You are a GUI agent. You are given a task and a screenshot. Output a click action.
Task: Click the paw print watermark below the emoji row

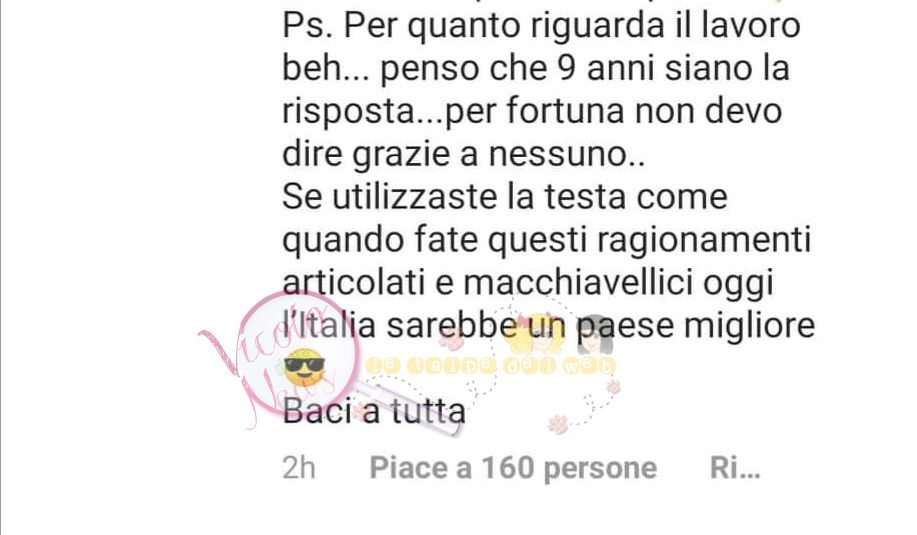click(x=557, y=423)
